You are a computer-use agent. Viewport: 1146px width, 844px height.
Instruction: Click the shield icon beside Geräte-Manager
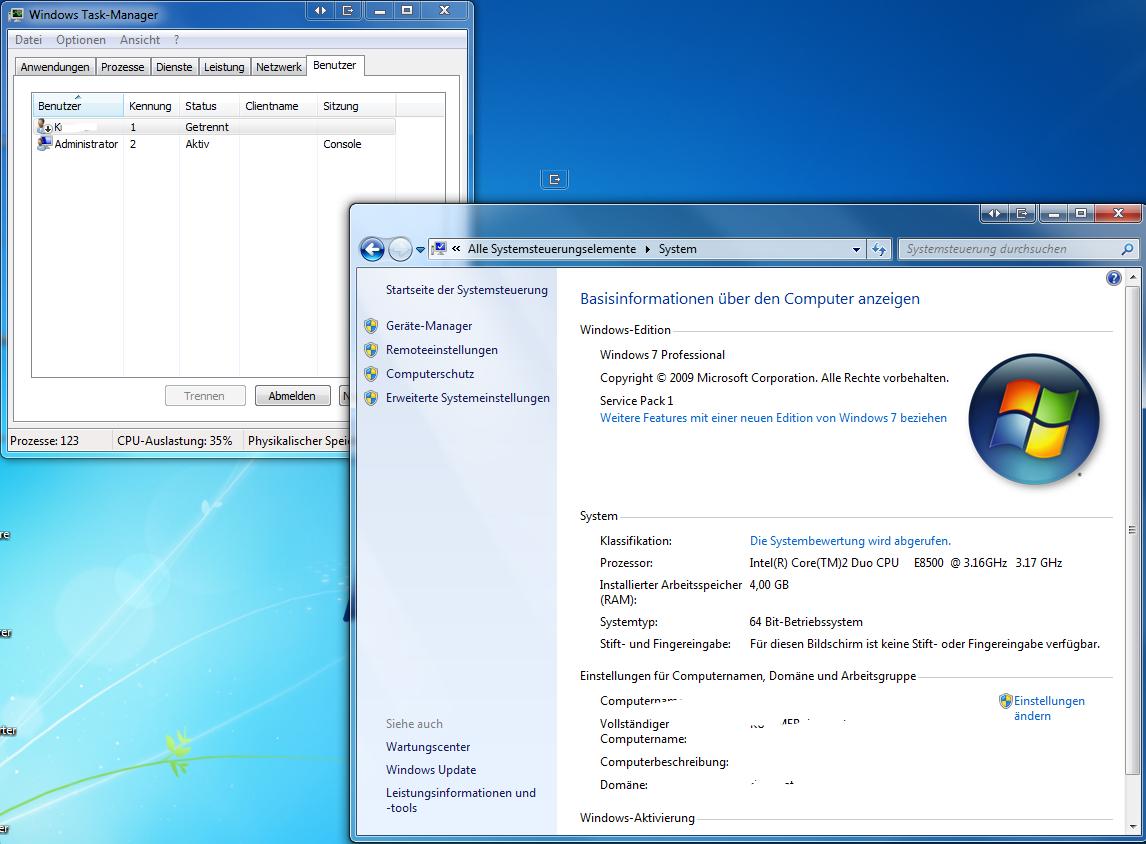click(371, 326)
